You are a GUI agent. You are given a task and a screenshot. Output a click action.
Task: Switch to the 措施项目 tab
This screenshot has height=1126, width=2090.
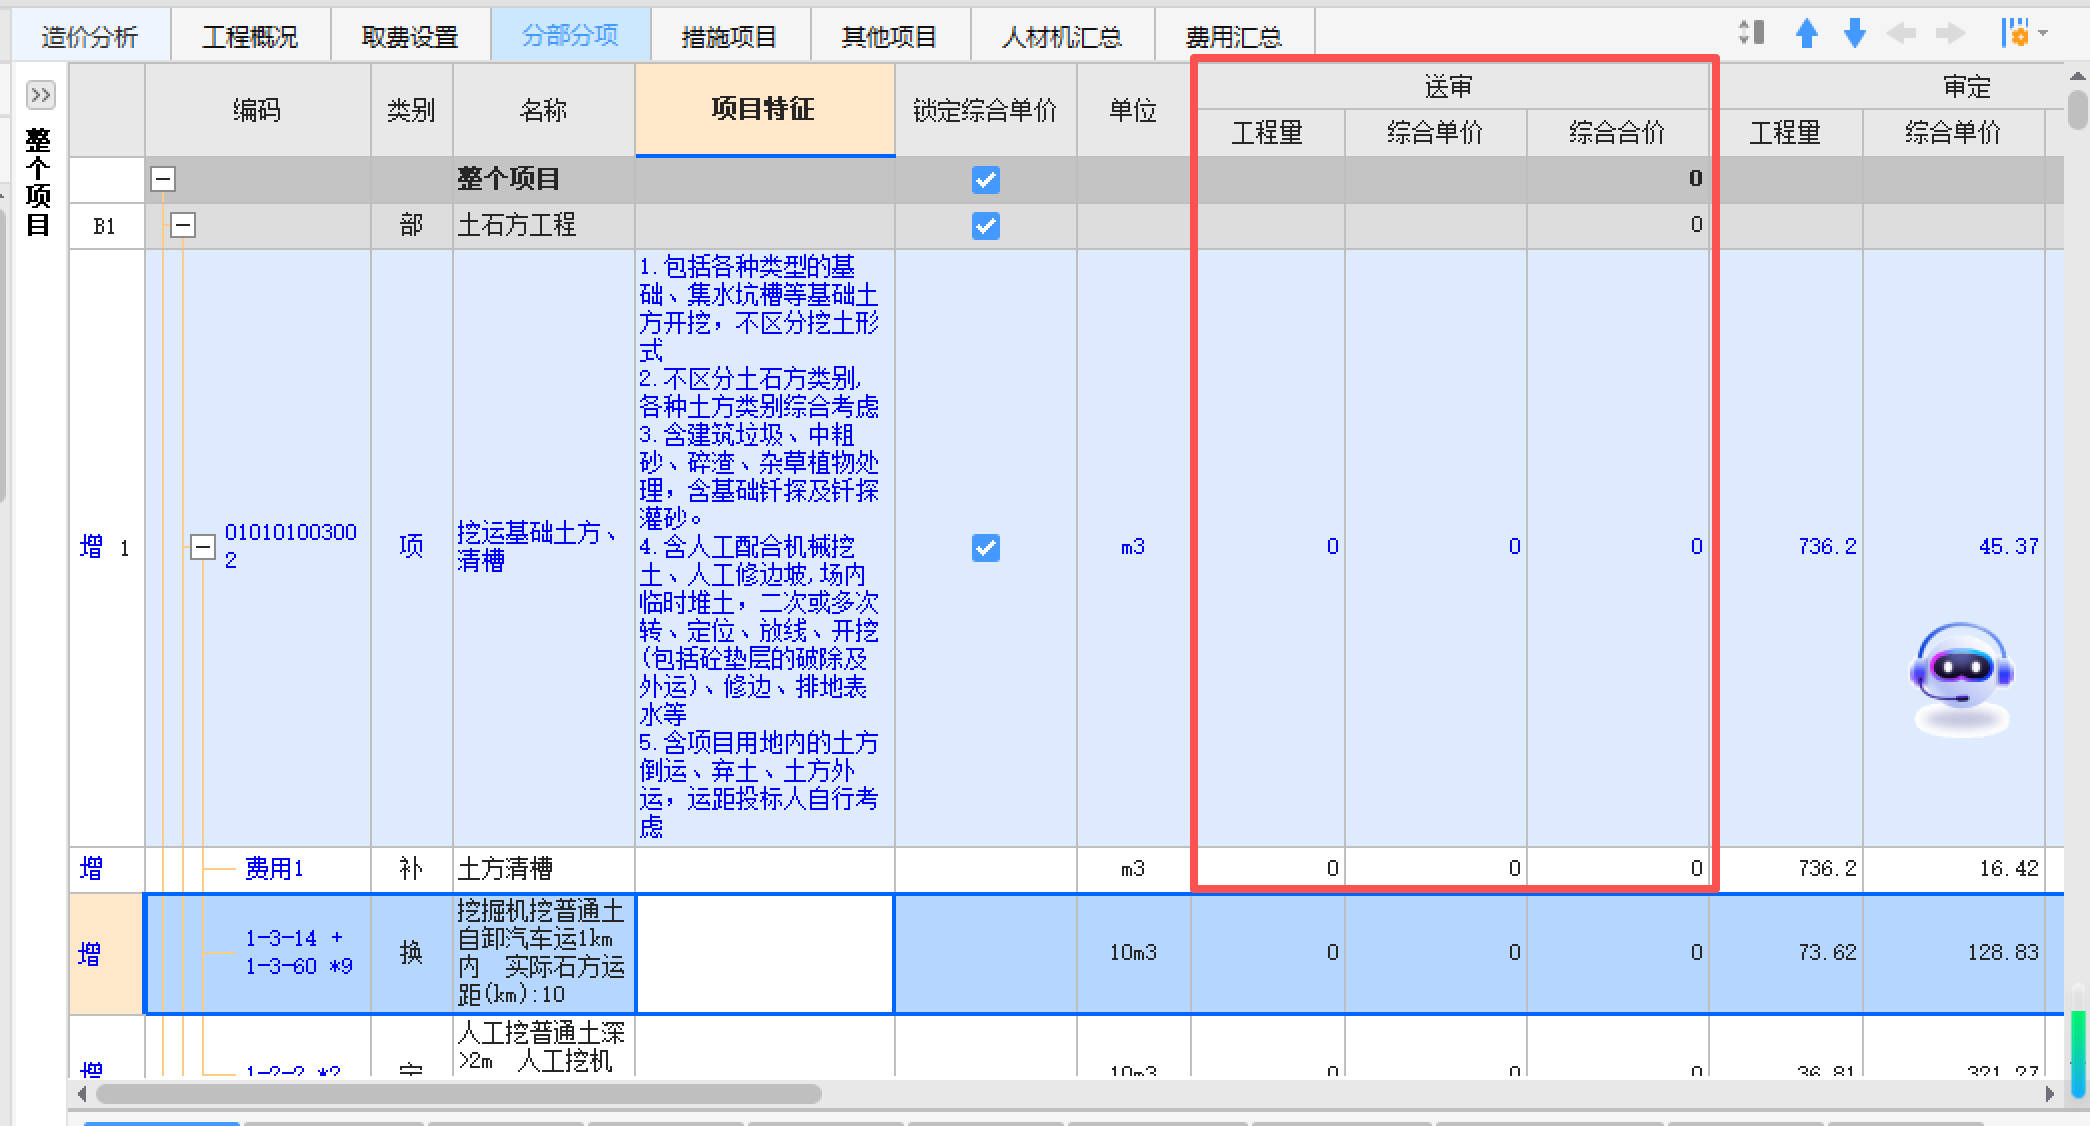click(x=729, y=37)
